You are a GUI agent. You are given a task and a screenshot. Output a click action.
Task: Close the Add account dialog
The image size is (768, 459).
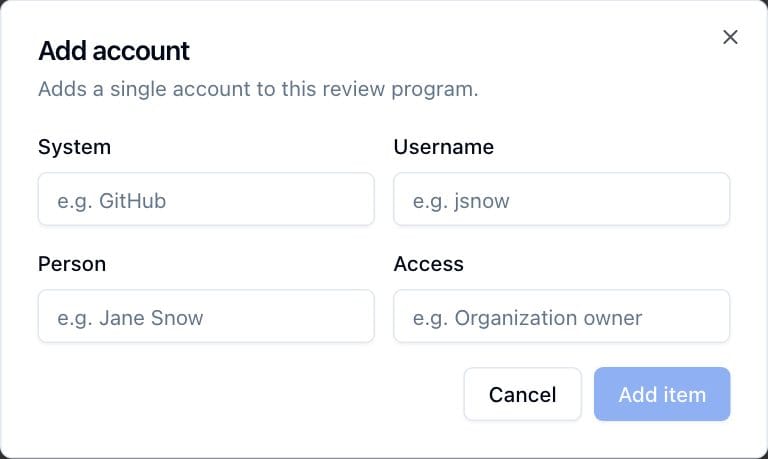point(730,37)
